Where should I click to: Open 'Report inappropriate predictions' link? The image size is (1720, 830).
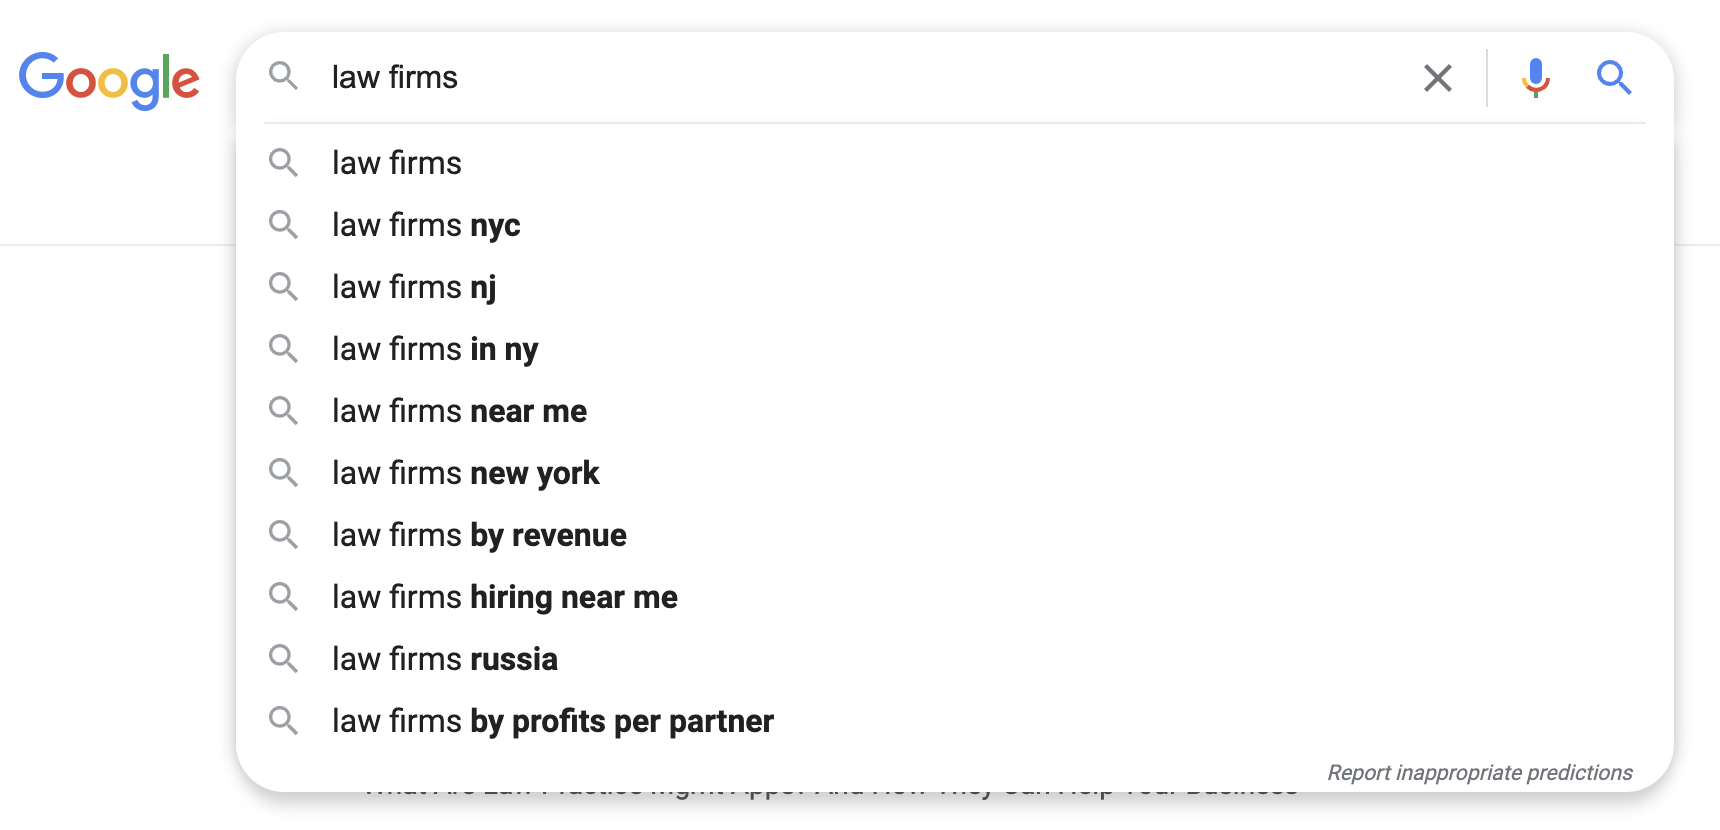pyautogui.click(x=1479, y=773)
